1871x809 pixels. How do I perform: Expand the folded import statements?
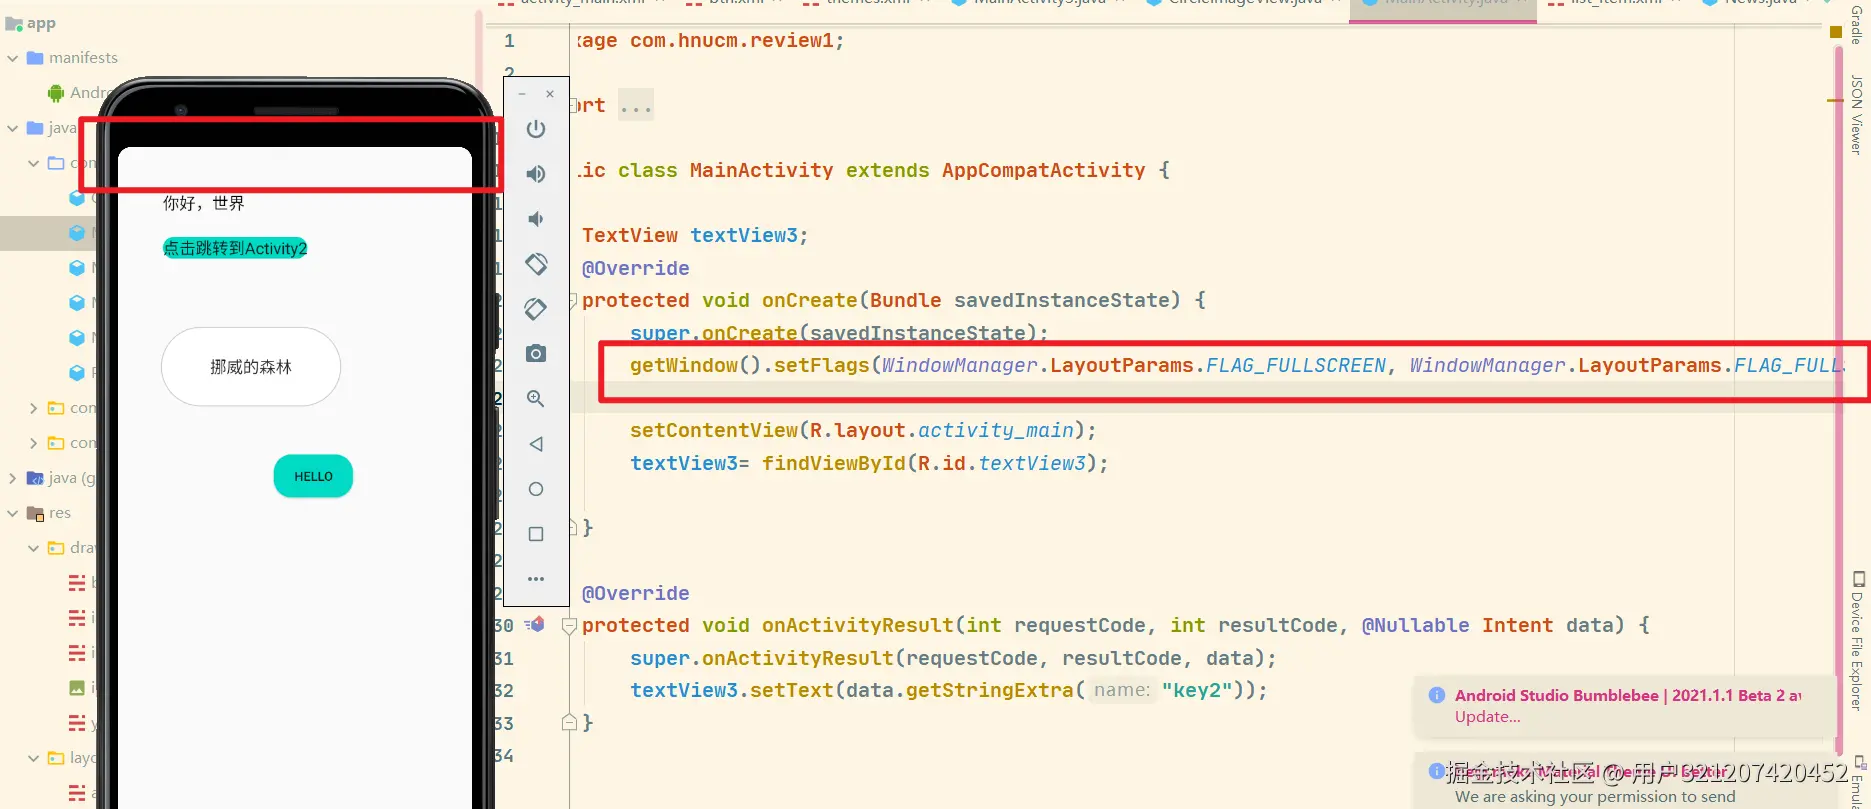(636, 106)
